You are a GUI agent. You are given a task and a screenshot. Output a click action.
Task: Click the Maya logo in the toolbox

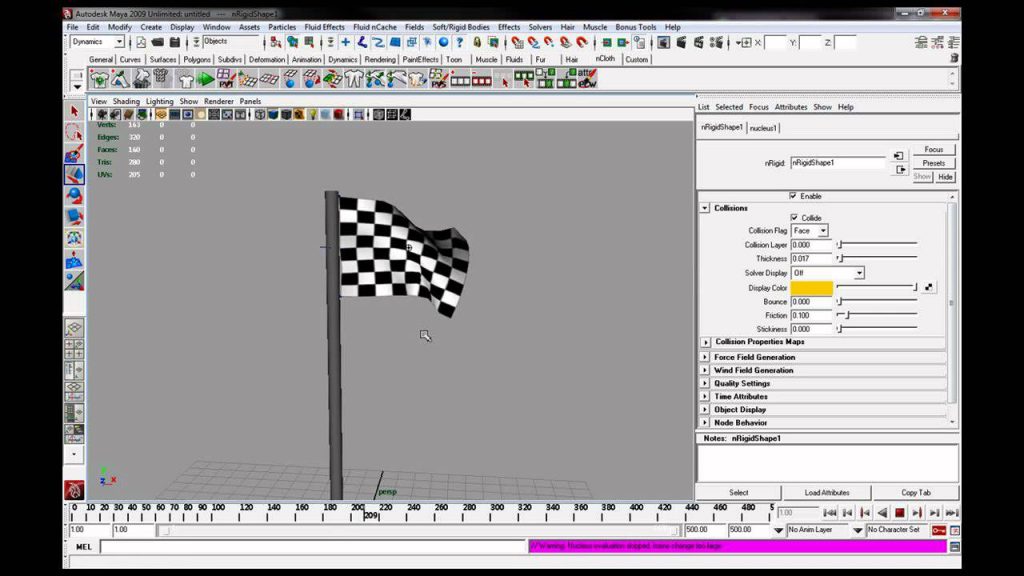pyautogui.click(x=74, y=490)
